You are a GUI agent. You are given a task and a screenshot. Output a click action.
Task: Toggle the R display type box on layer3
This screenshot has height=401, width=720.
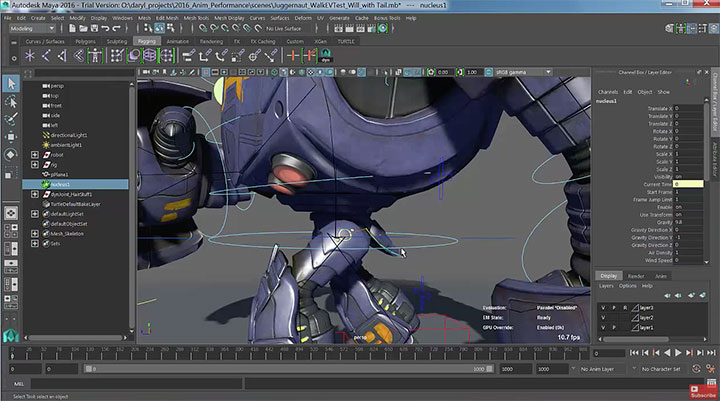pyautogui.click(x=625, y=308)
